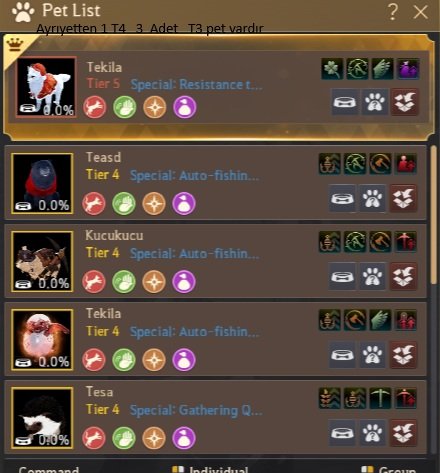440x473 pixels.
Task: Click the feed bowl icon for Tier 5 Tekila
Action: 345,102
